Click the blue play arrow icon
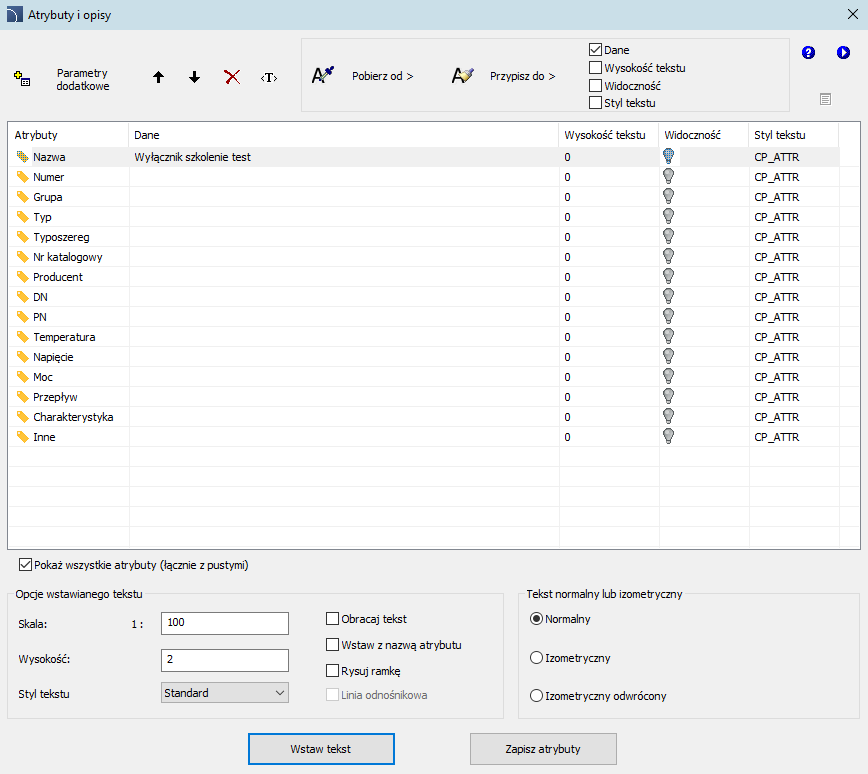 [x=844, y=52]
